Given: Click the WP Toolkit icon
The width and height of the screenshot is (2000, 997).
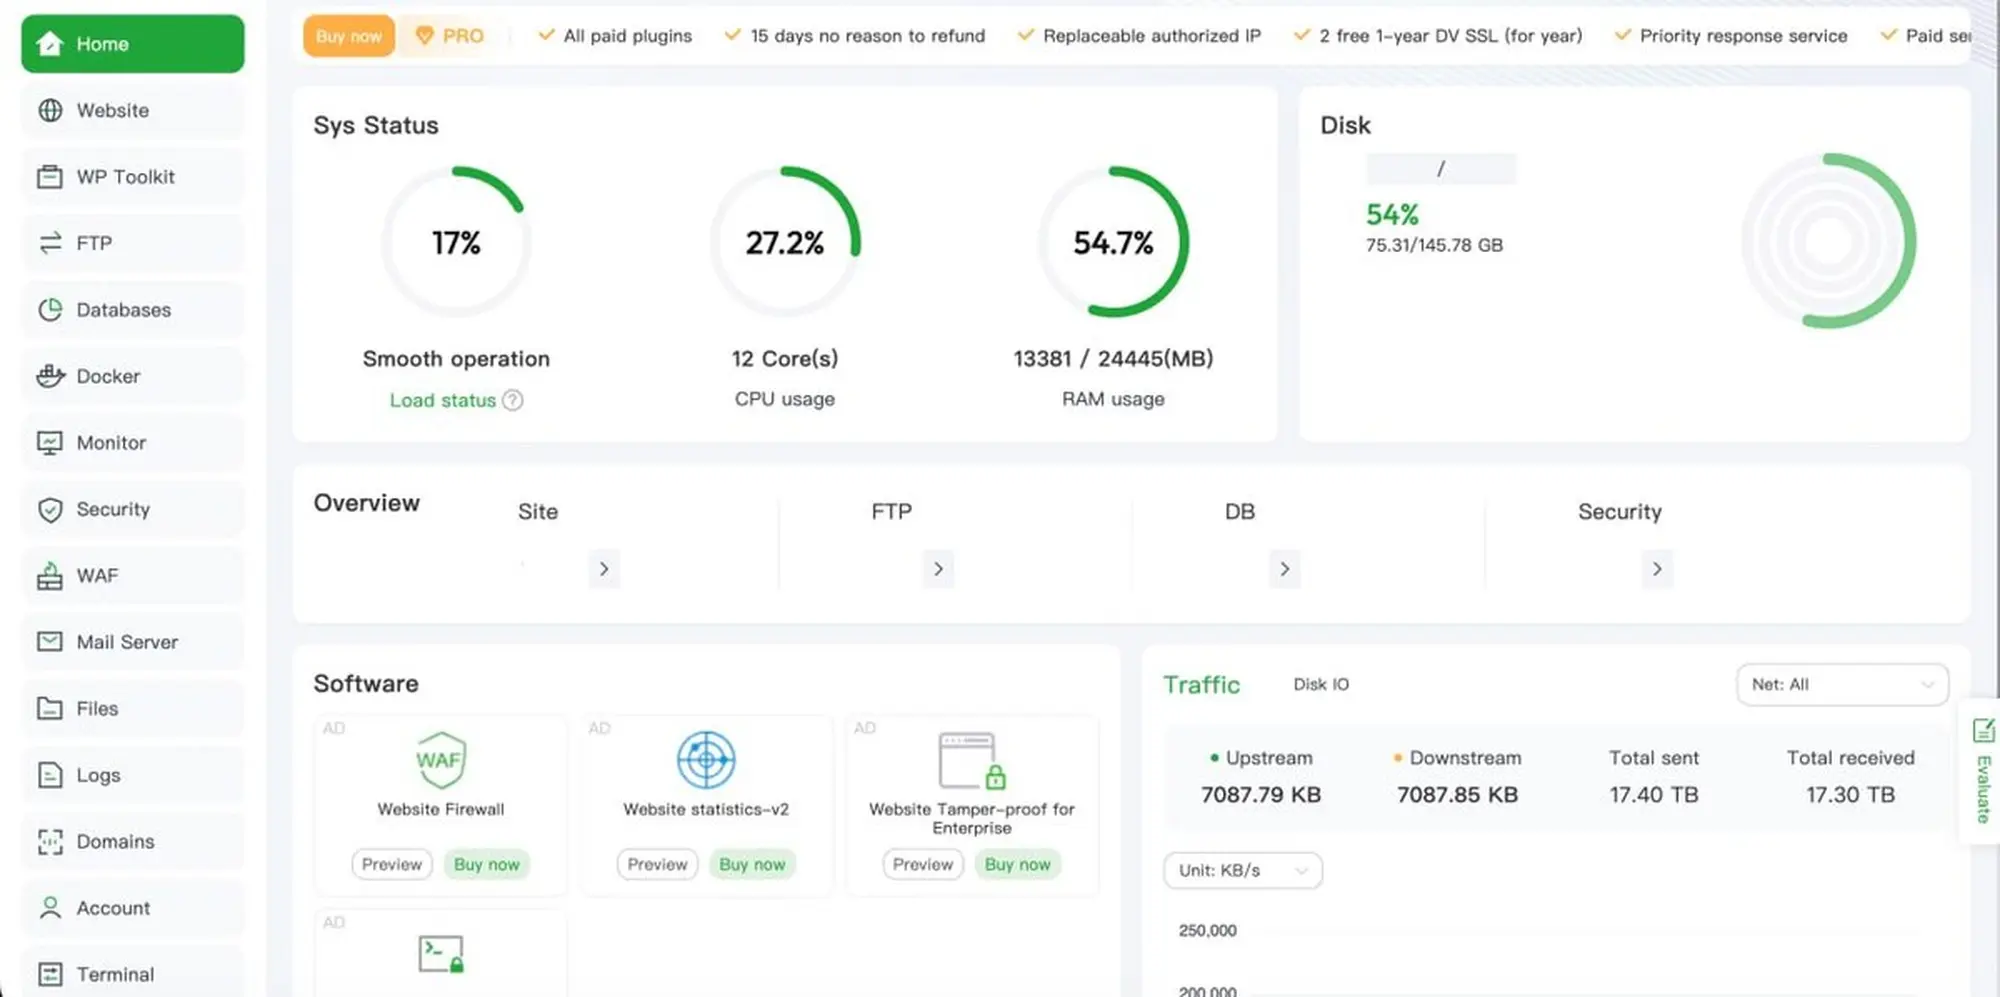Looking at the screenshot, I should coord(50,177).
